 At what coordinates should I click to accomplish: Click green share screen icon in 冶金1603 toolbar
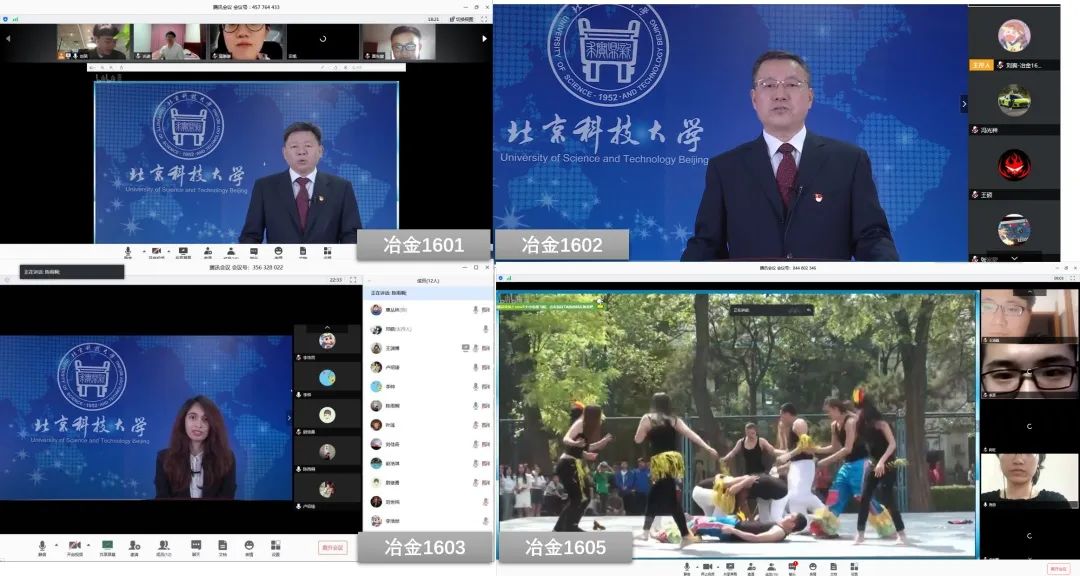point(106,546)
